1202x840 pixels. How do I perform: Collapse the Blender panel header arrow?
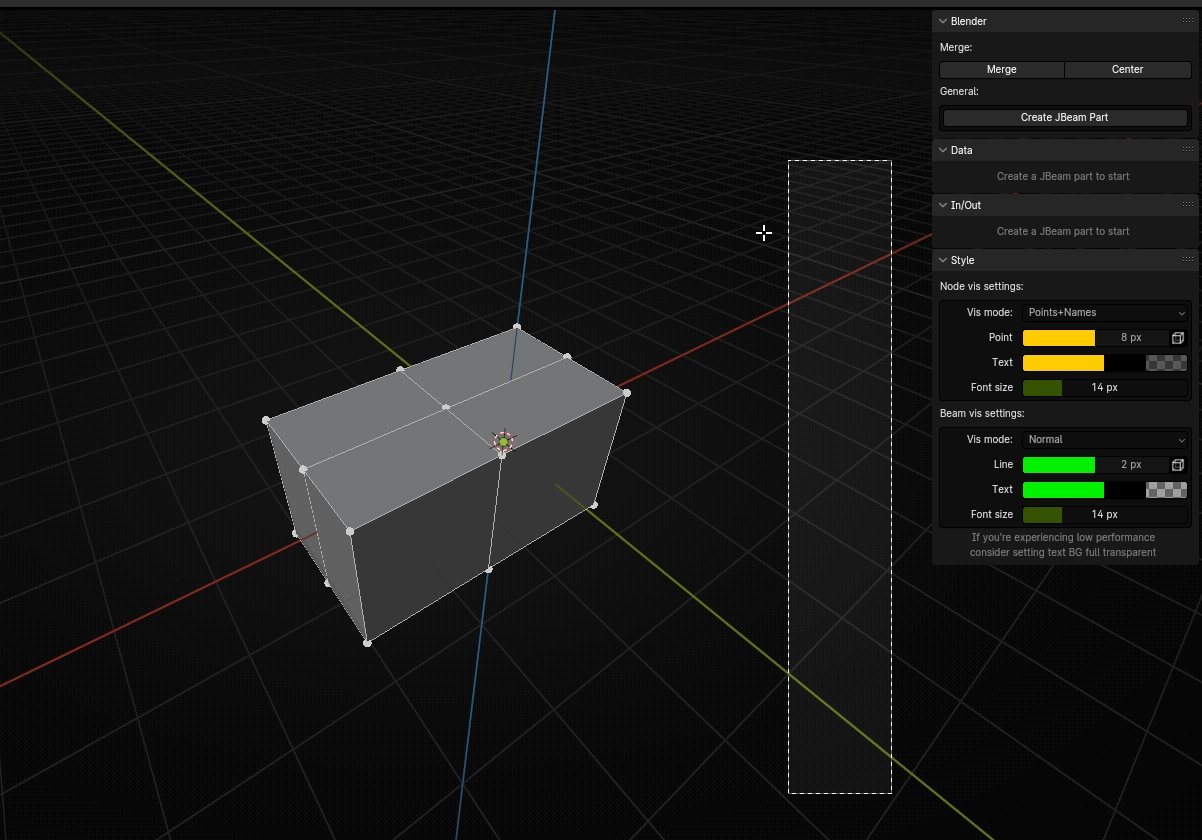tap(942, 21)
